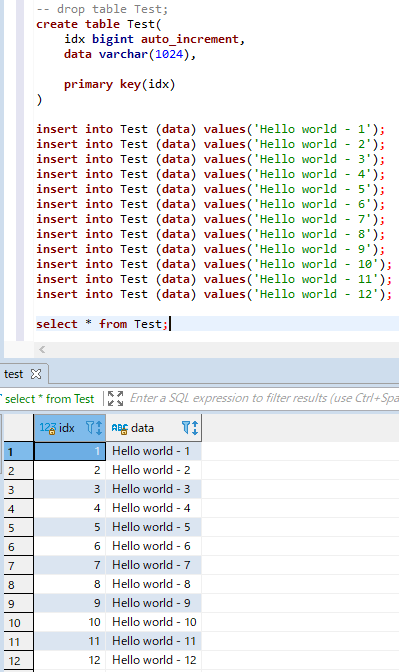Viewport: 399px width, 672px height.
Task: Toggle sort order arrows on data column
Action: [x=195, y=428]
